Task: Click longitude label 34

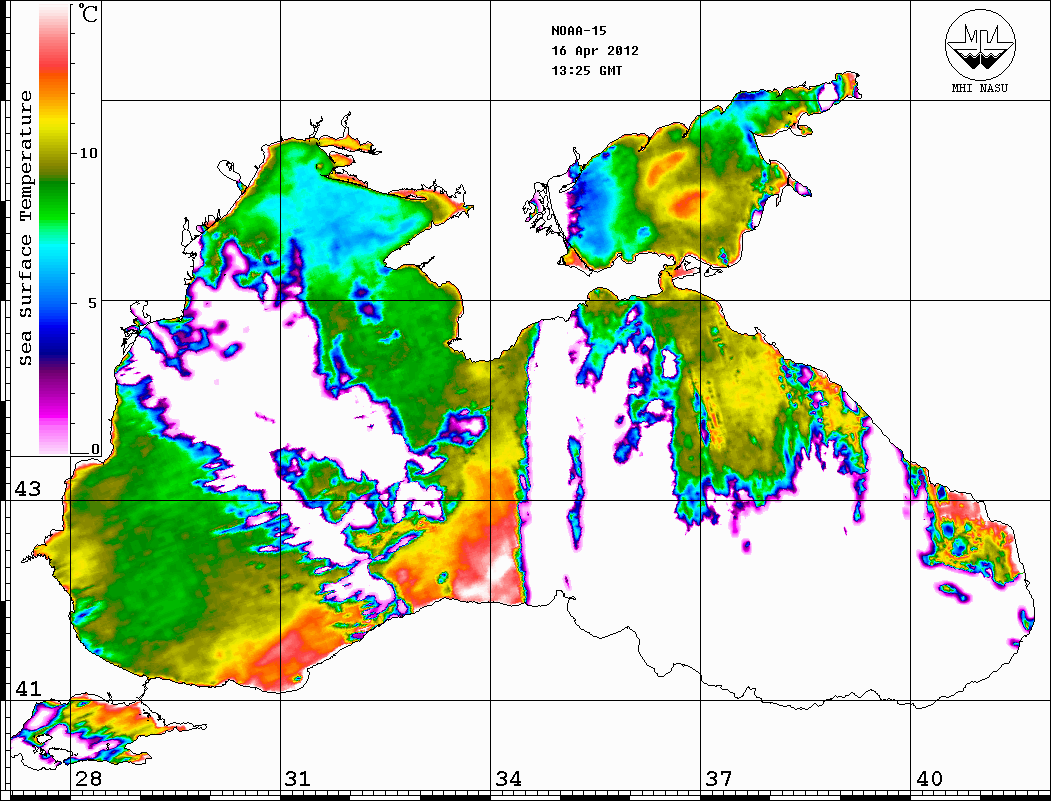Action: 508,778
